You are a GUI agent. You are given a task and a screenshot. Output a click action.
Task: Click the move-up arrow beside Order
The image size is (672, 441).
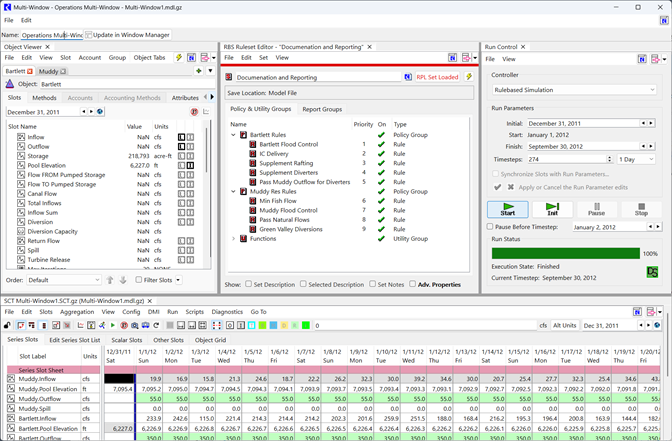tap(108, 281)
